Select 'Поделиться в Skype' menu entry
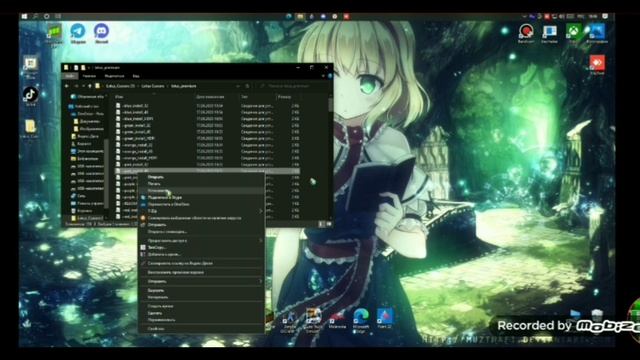Image resolution: width=640 pixels, height=360 pixels. point(202,198)
